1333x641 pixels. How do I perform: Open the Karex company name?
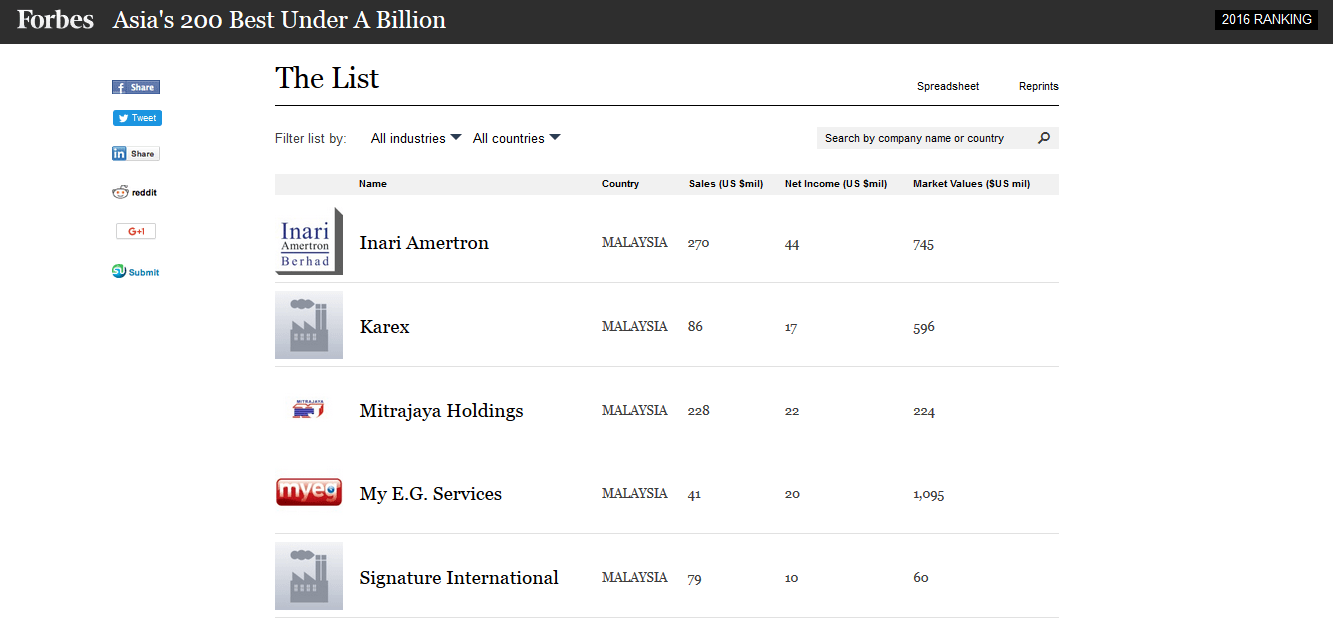(385, 327)
